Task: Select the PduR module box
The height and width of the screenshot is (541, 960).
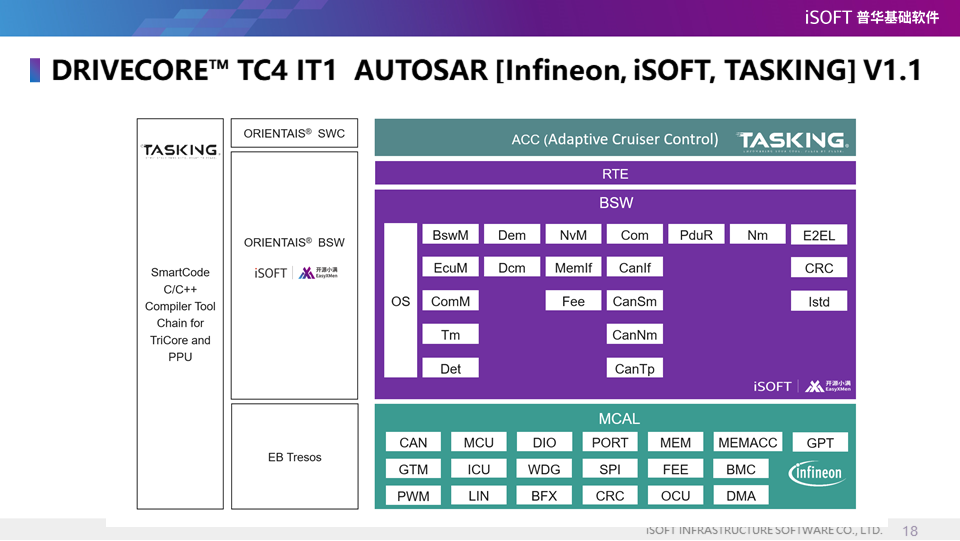Action: coord(696,235)
